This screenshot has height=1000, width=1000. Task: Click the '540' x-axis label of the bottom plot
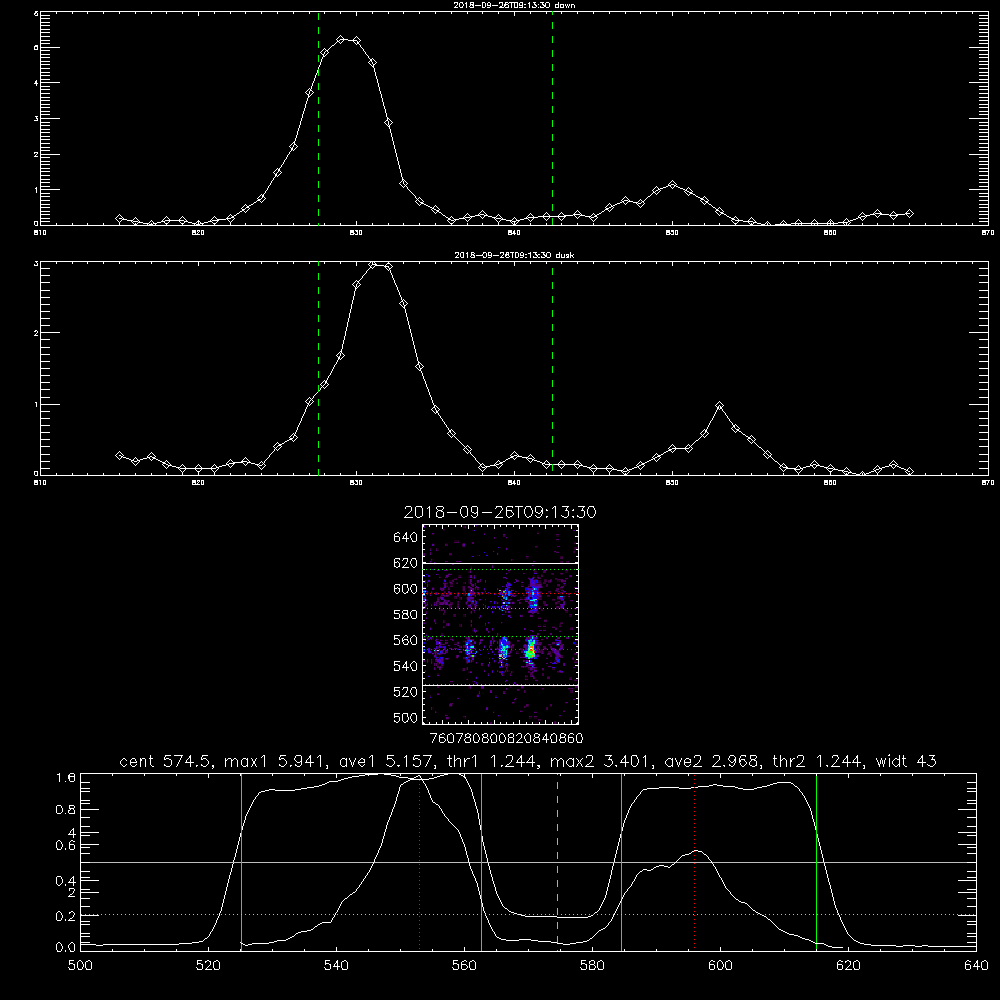pos(336,966)
